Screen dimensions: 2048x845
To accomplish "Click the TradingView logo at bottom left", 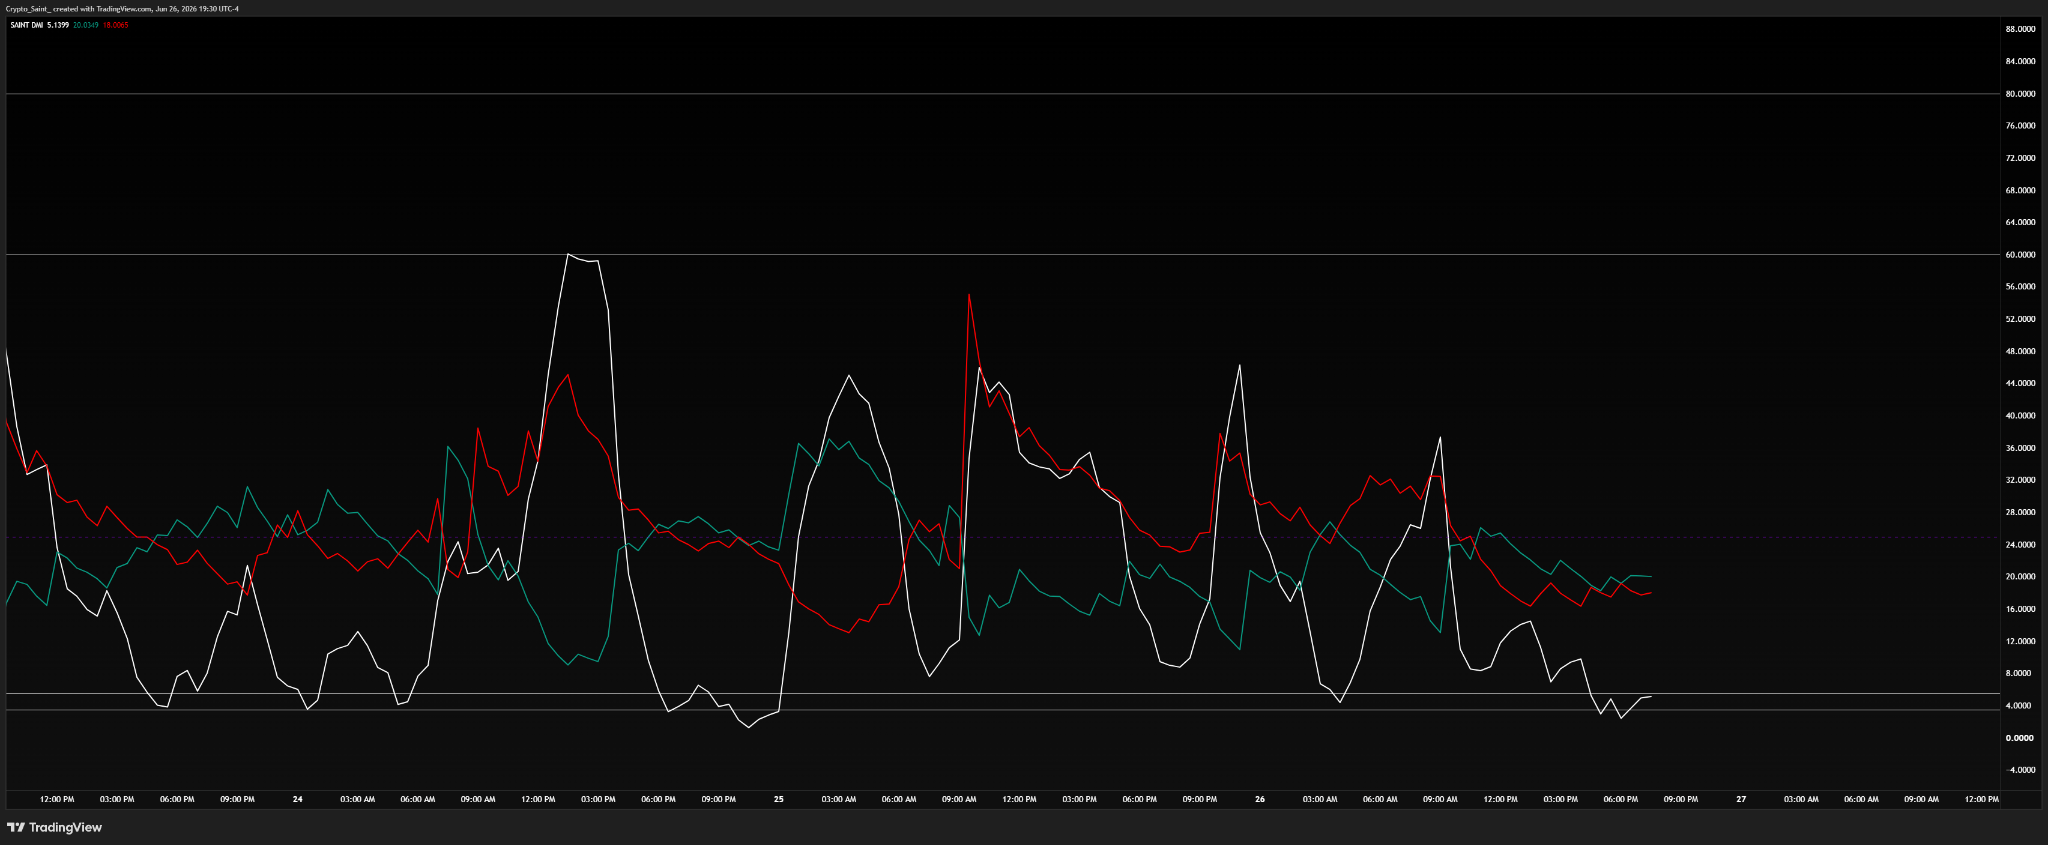I will click(x=55, y=827).
